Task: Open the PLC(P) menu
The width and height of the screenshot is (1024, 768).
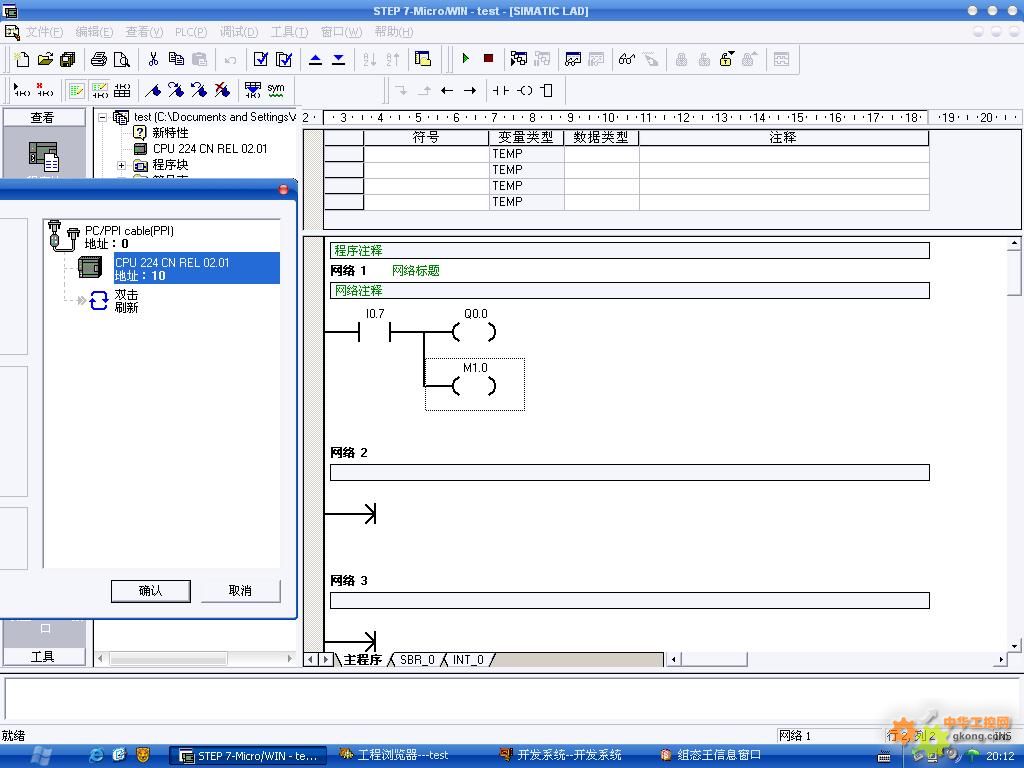Action: pyautogui.click(x=191, y=32)
